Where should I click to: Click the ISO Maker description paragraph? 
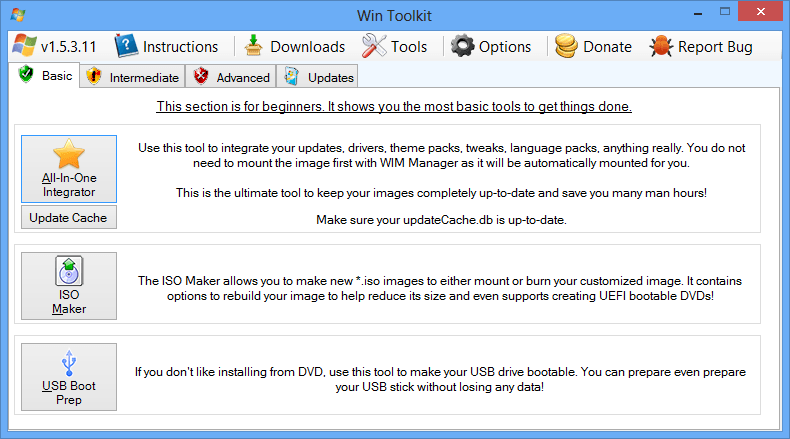(440, 288)
